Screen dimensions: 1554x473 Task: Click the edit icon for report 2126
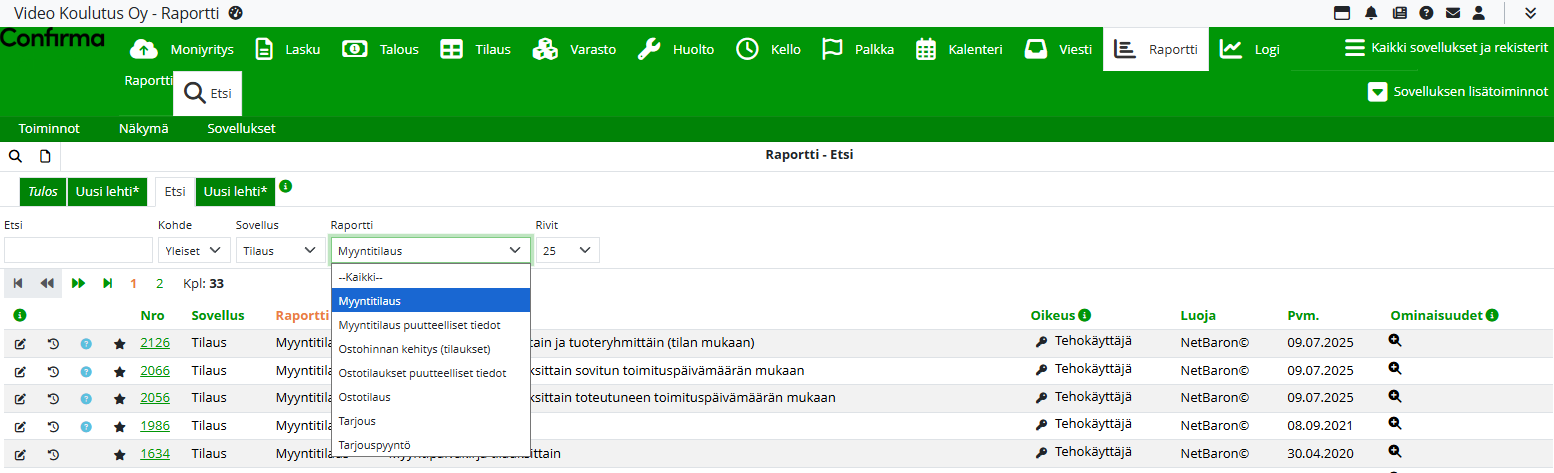point(20,344)
